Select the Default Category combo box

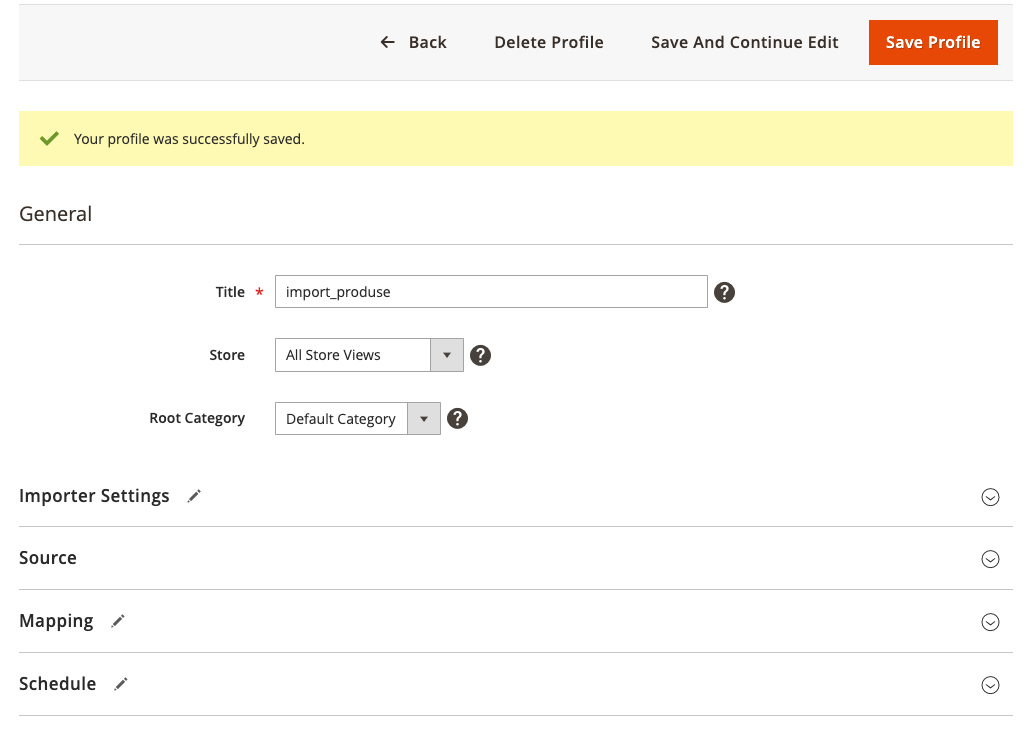tap(358, 419)
